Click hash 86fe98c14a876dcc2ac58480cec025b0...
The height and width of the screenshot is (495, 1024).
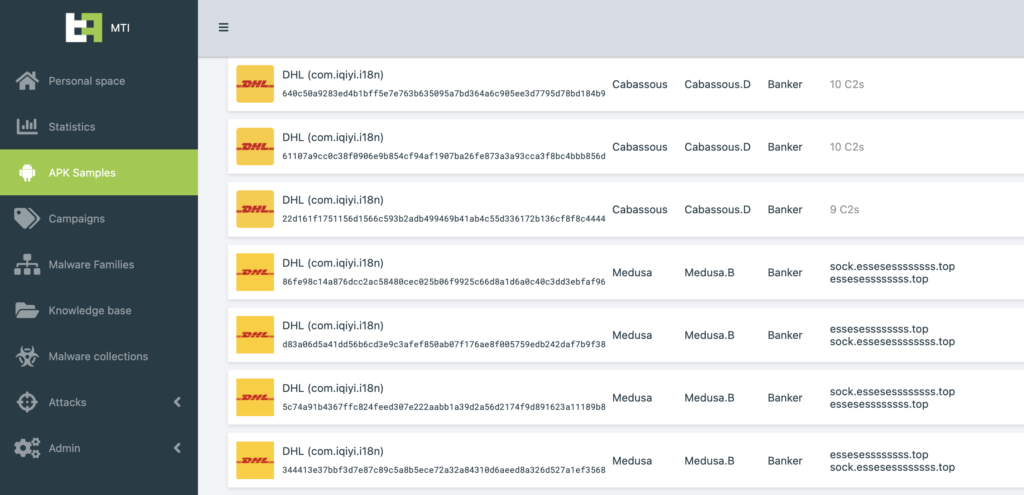point(444,281)
